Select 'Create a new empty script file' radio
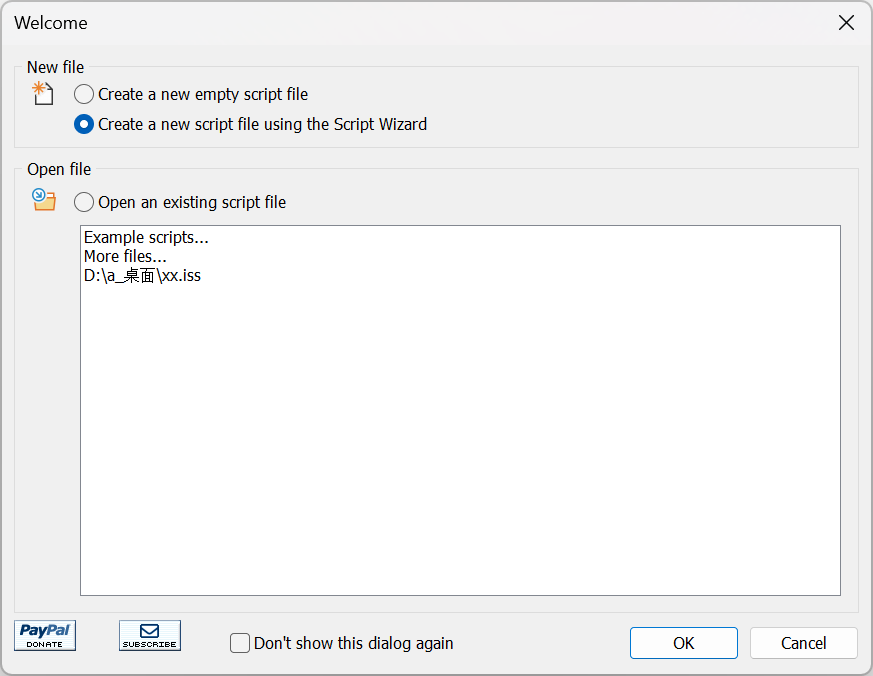The image size is (873, 676). coord(84,94)
